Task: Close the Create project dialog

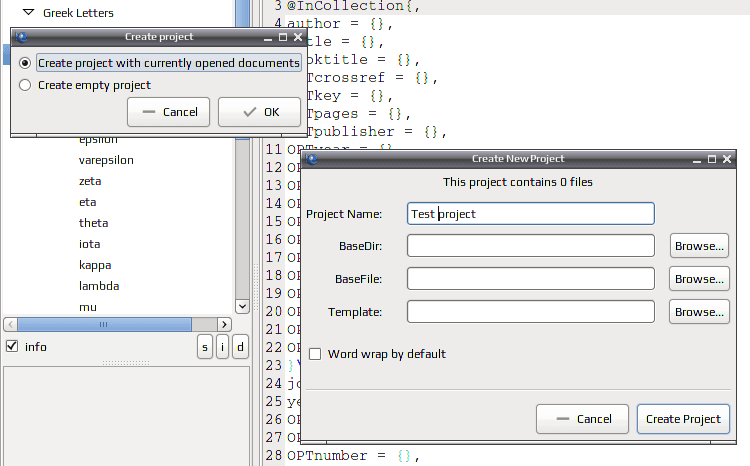Action: [x=298, y=37]
